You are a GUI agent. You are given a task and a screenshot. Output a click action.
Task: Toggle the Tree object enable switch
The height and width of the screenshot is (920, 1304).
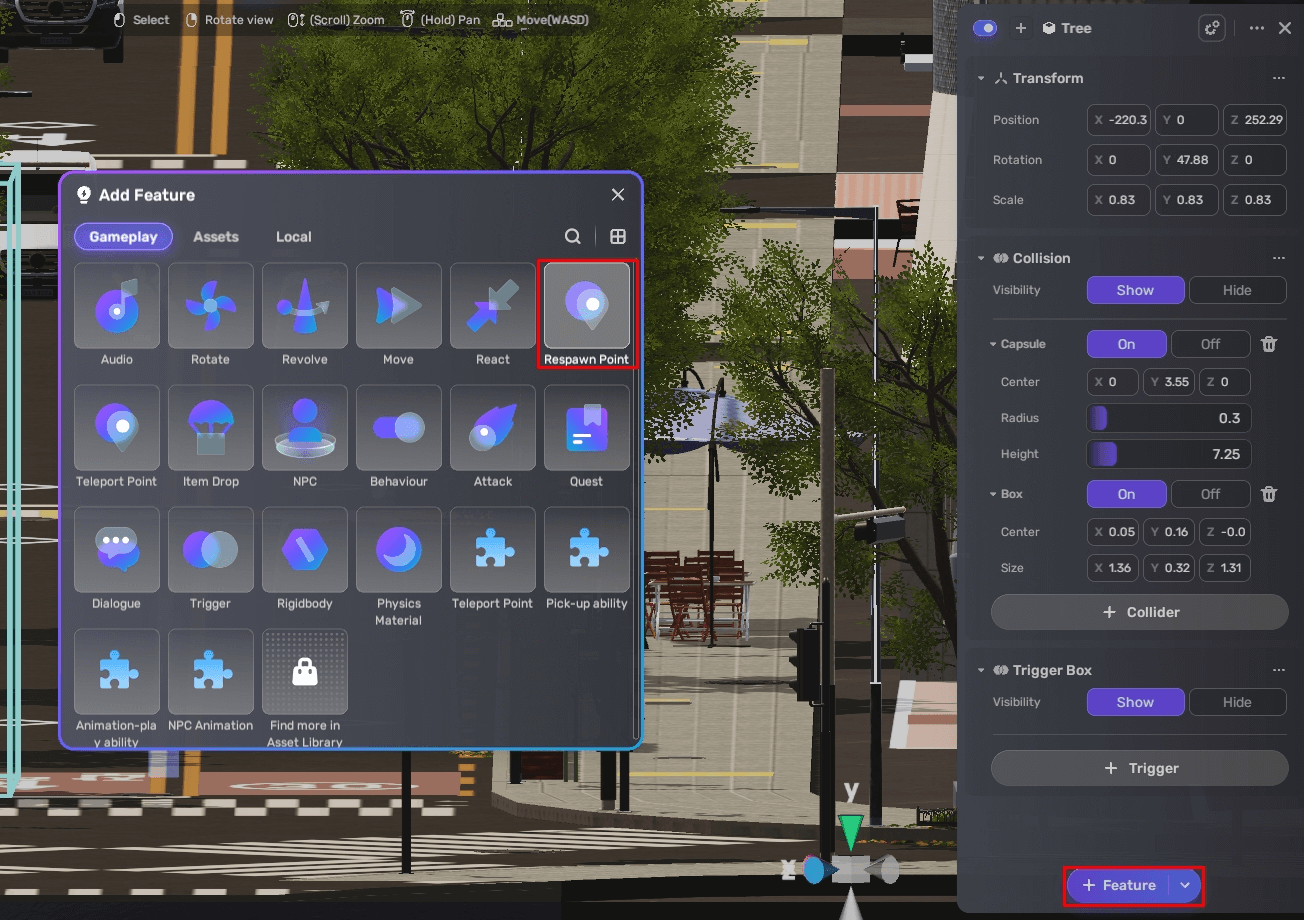coord(985,28)
